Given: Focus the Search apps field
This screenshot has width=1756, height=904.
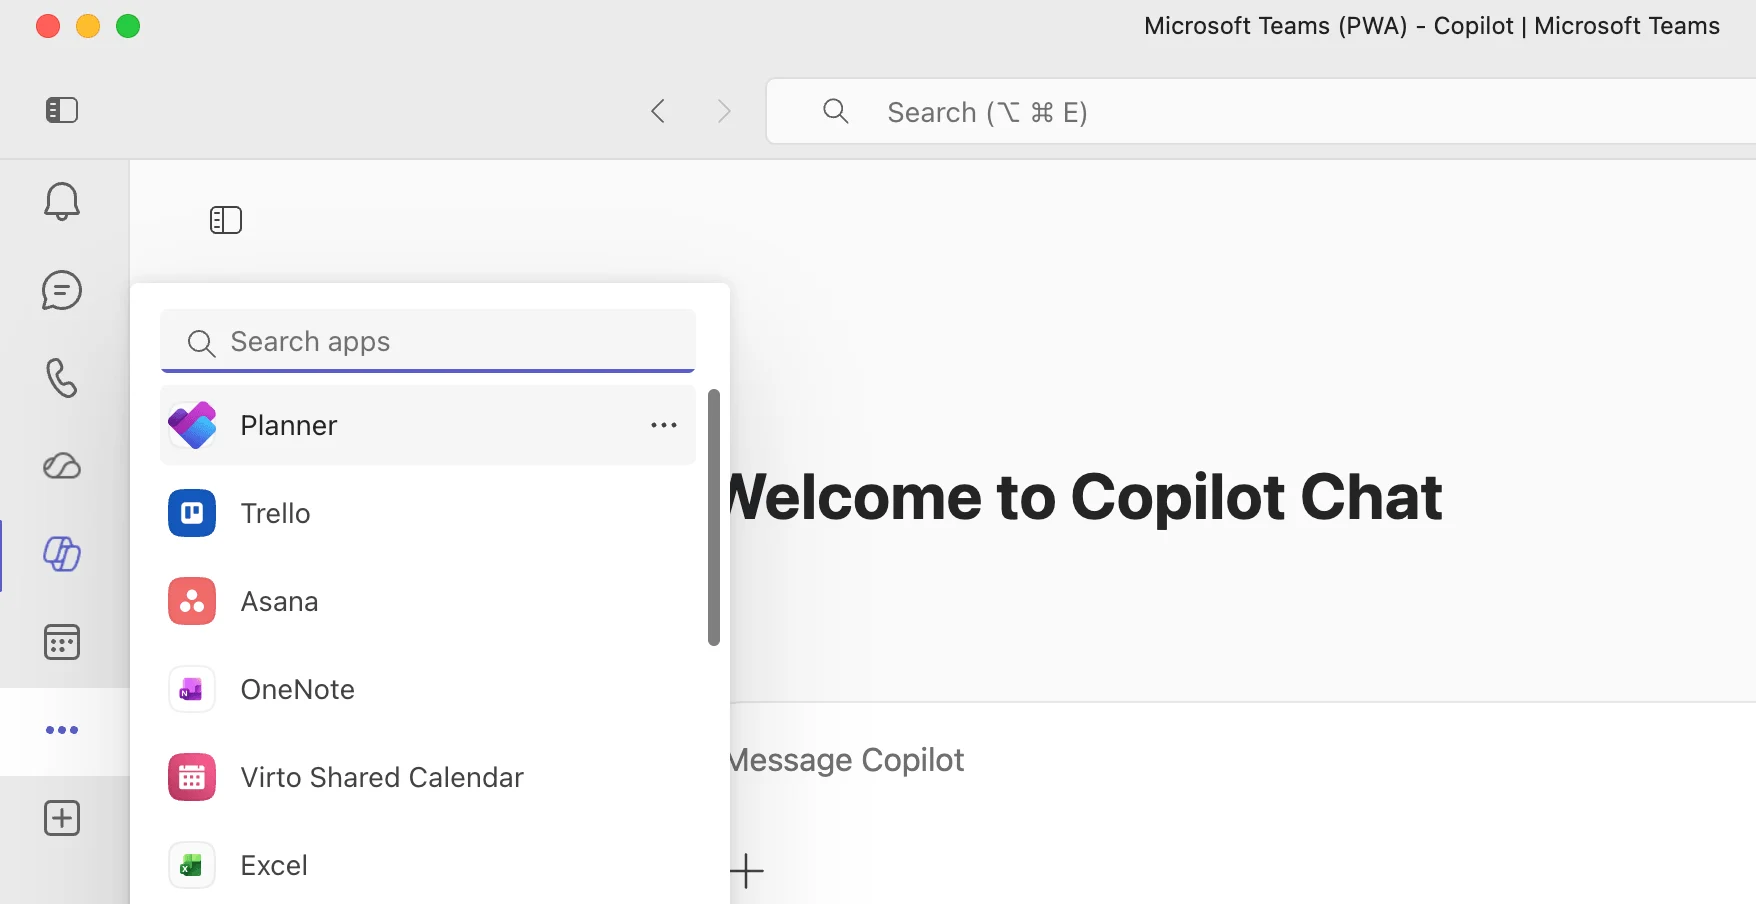Looking at the screenshot, I should pyautogui.click(x=428, y=341).
